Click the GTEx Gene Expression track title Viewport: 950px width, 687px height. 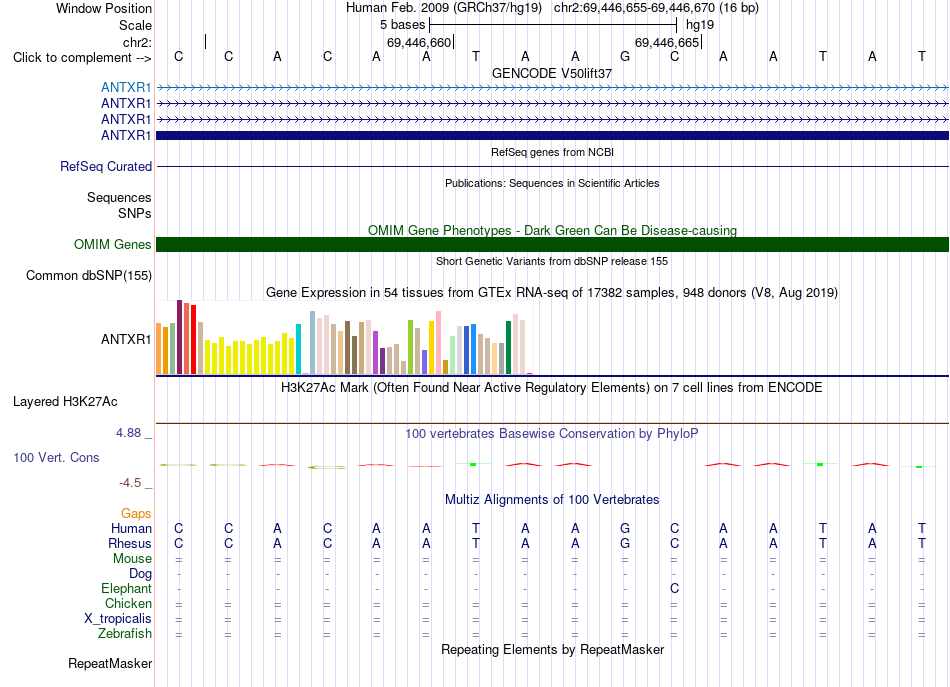pyautogui.click(x=552, y=293)
